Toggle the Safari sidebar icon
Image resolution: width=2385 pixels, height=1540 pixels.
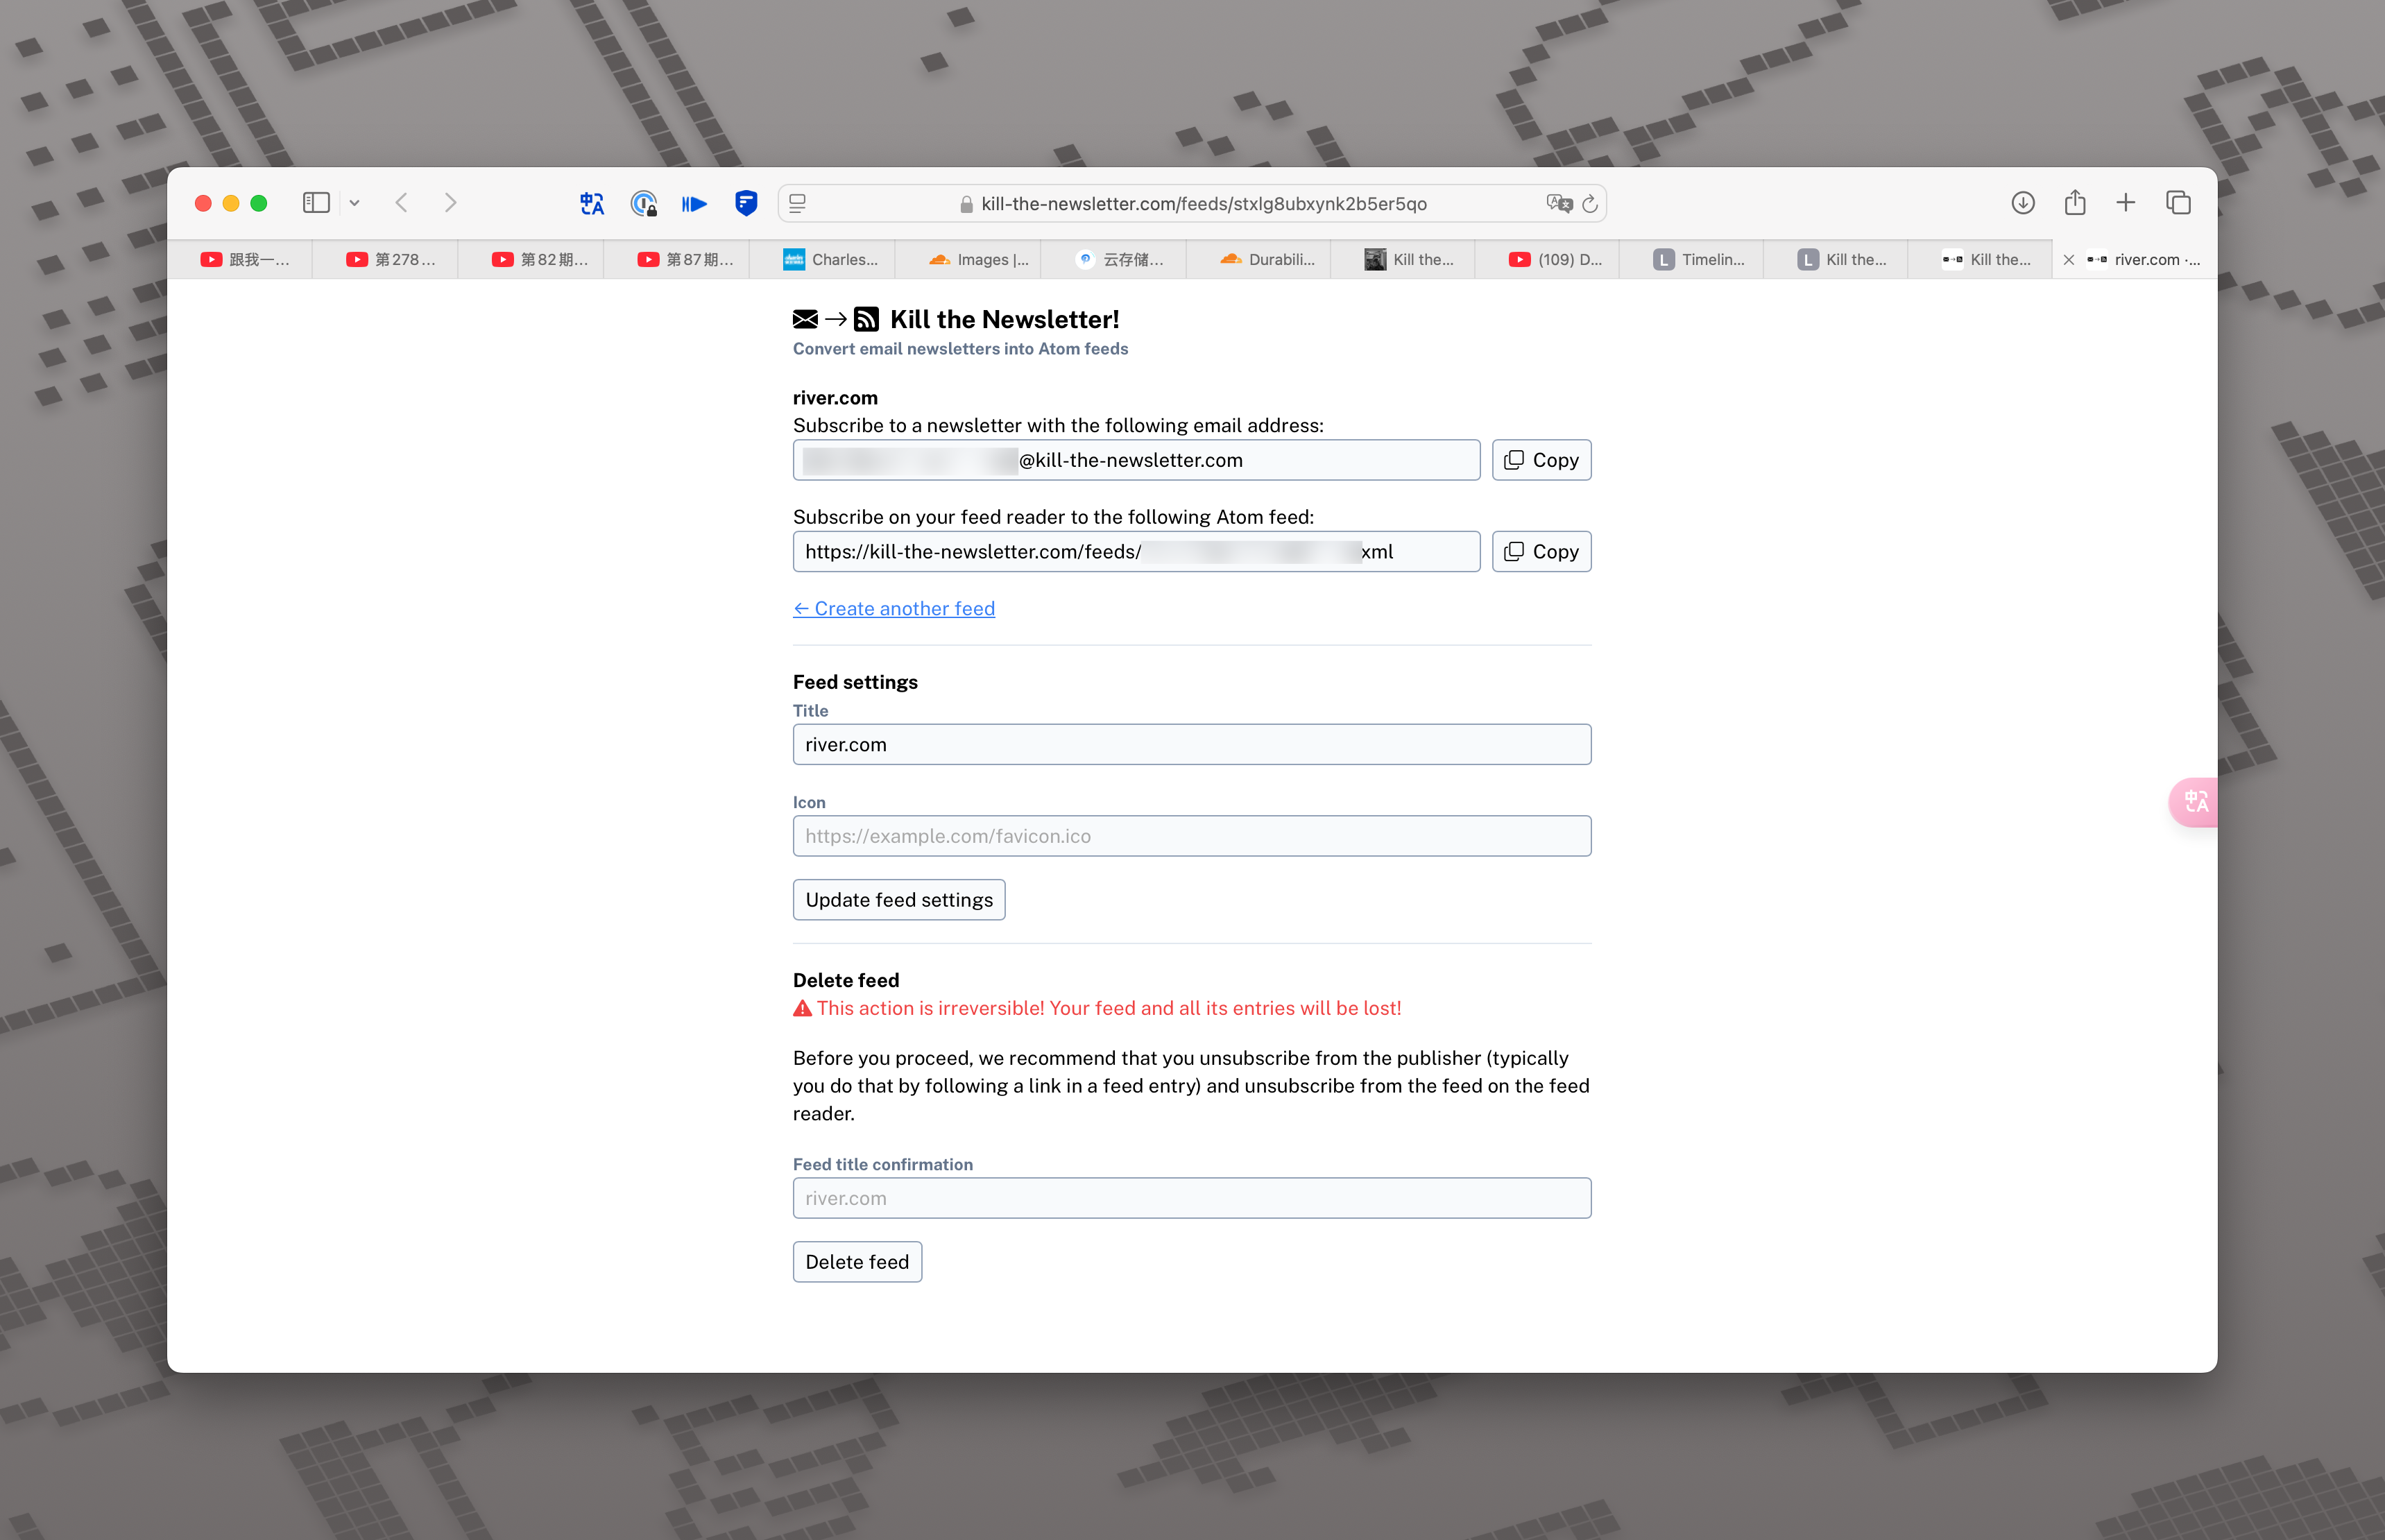tap(316, 203)
